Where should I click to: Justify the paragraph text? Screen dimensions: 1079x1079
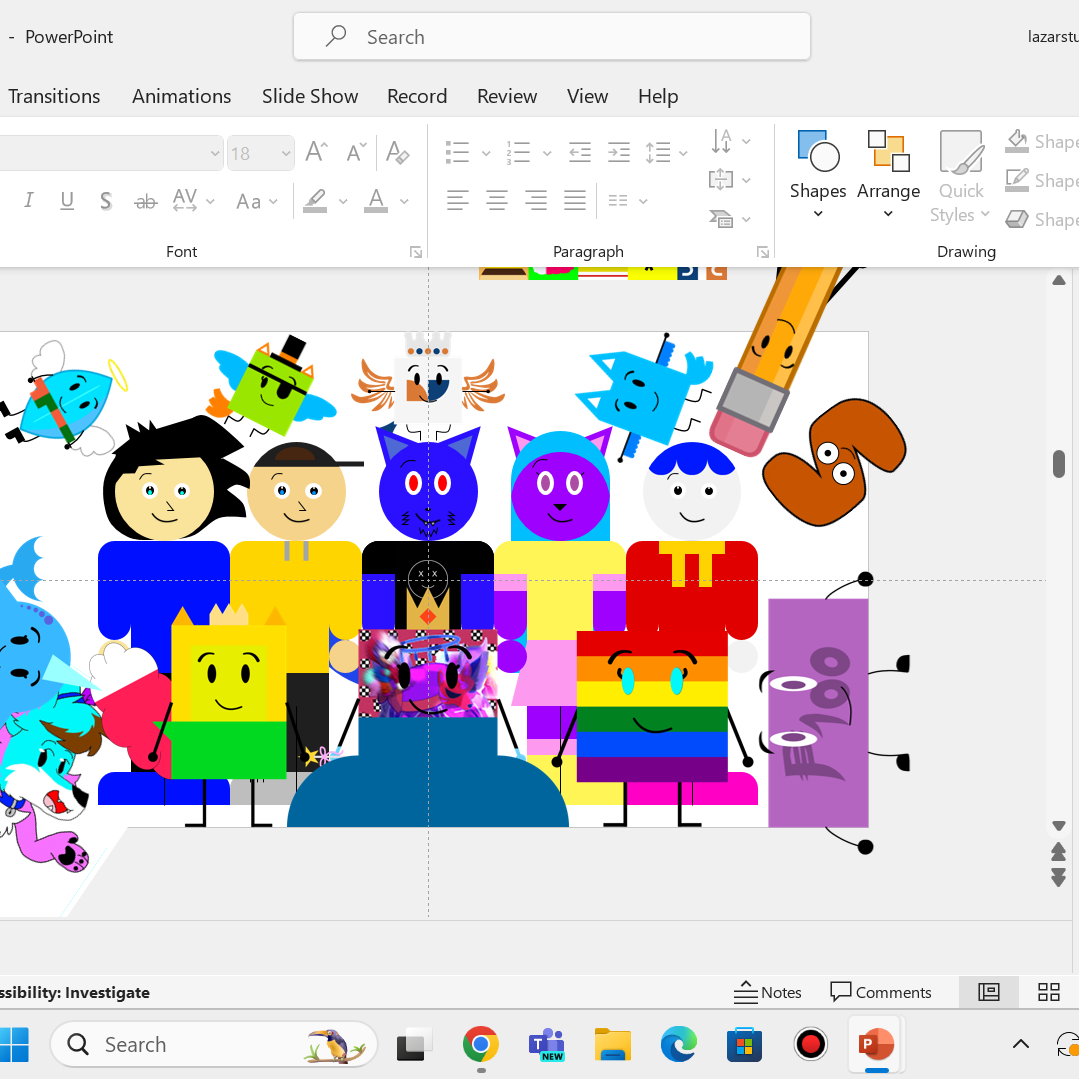[x=574, y=201]
